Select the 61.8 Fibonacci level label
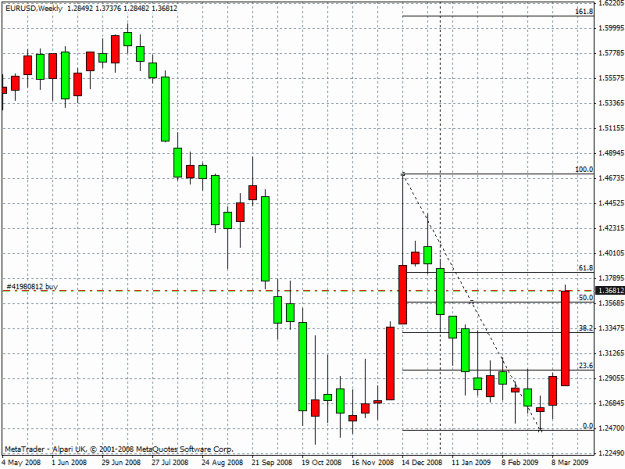 586,268
